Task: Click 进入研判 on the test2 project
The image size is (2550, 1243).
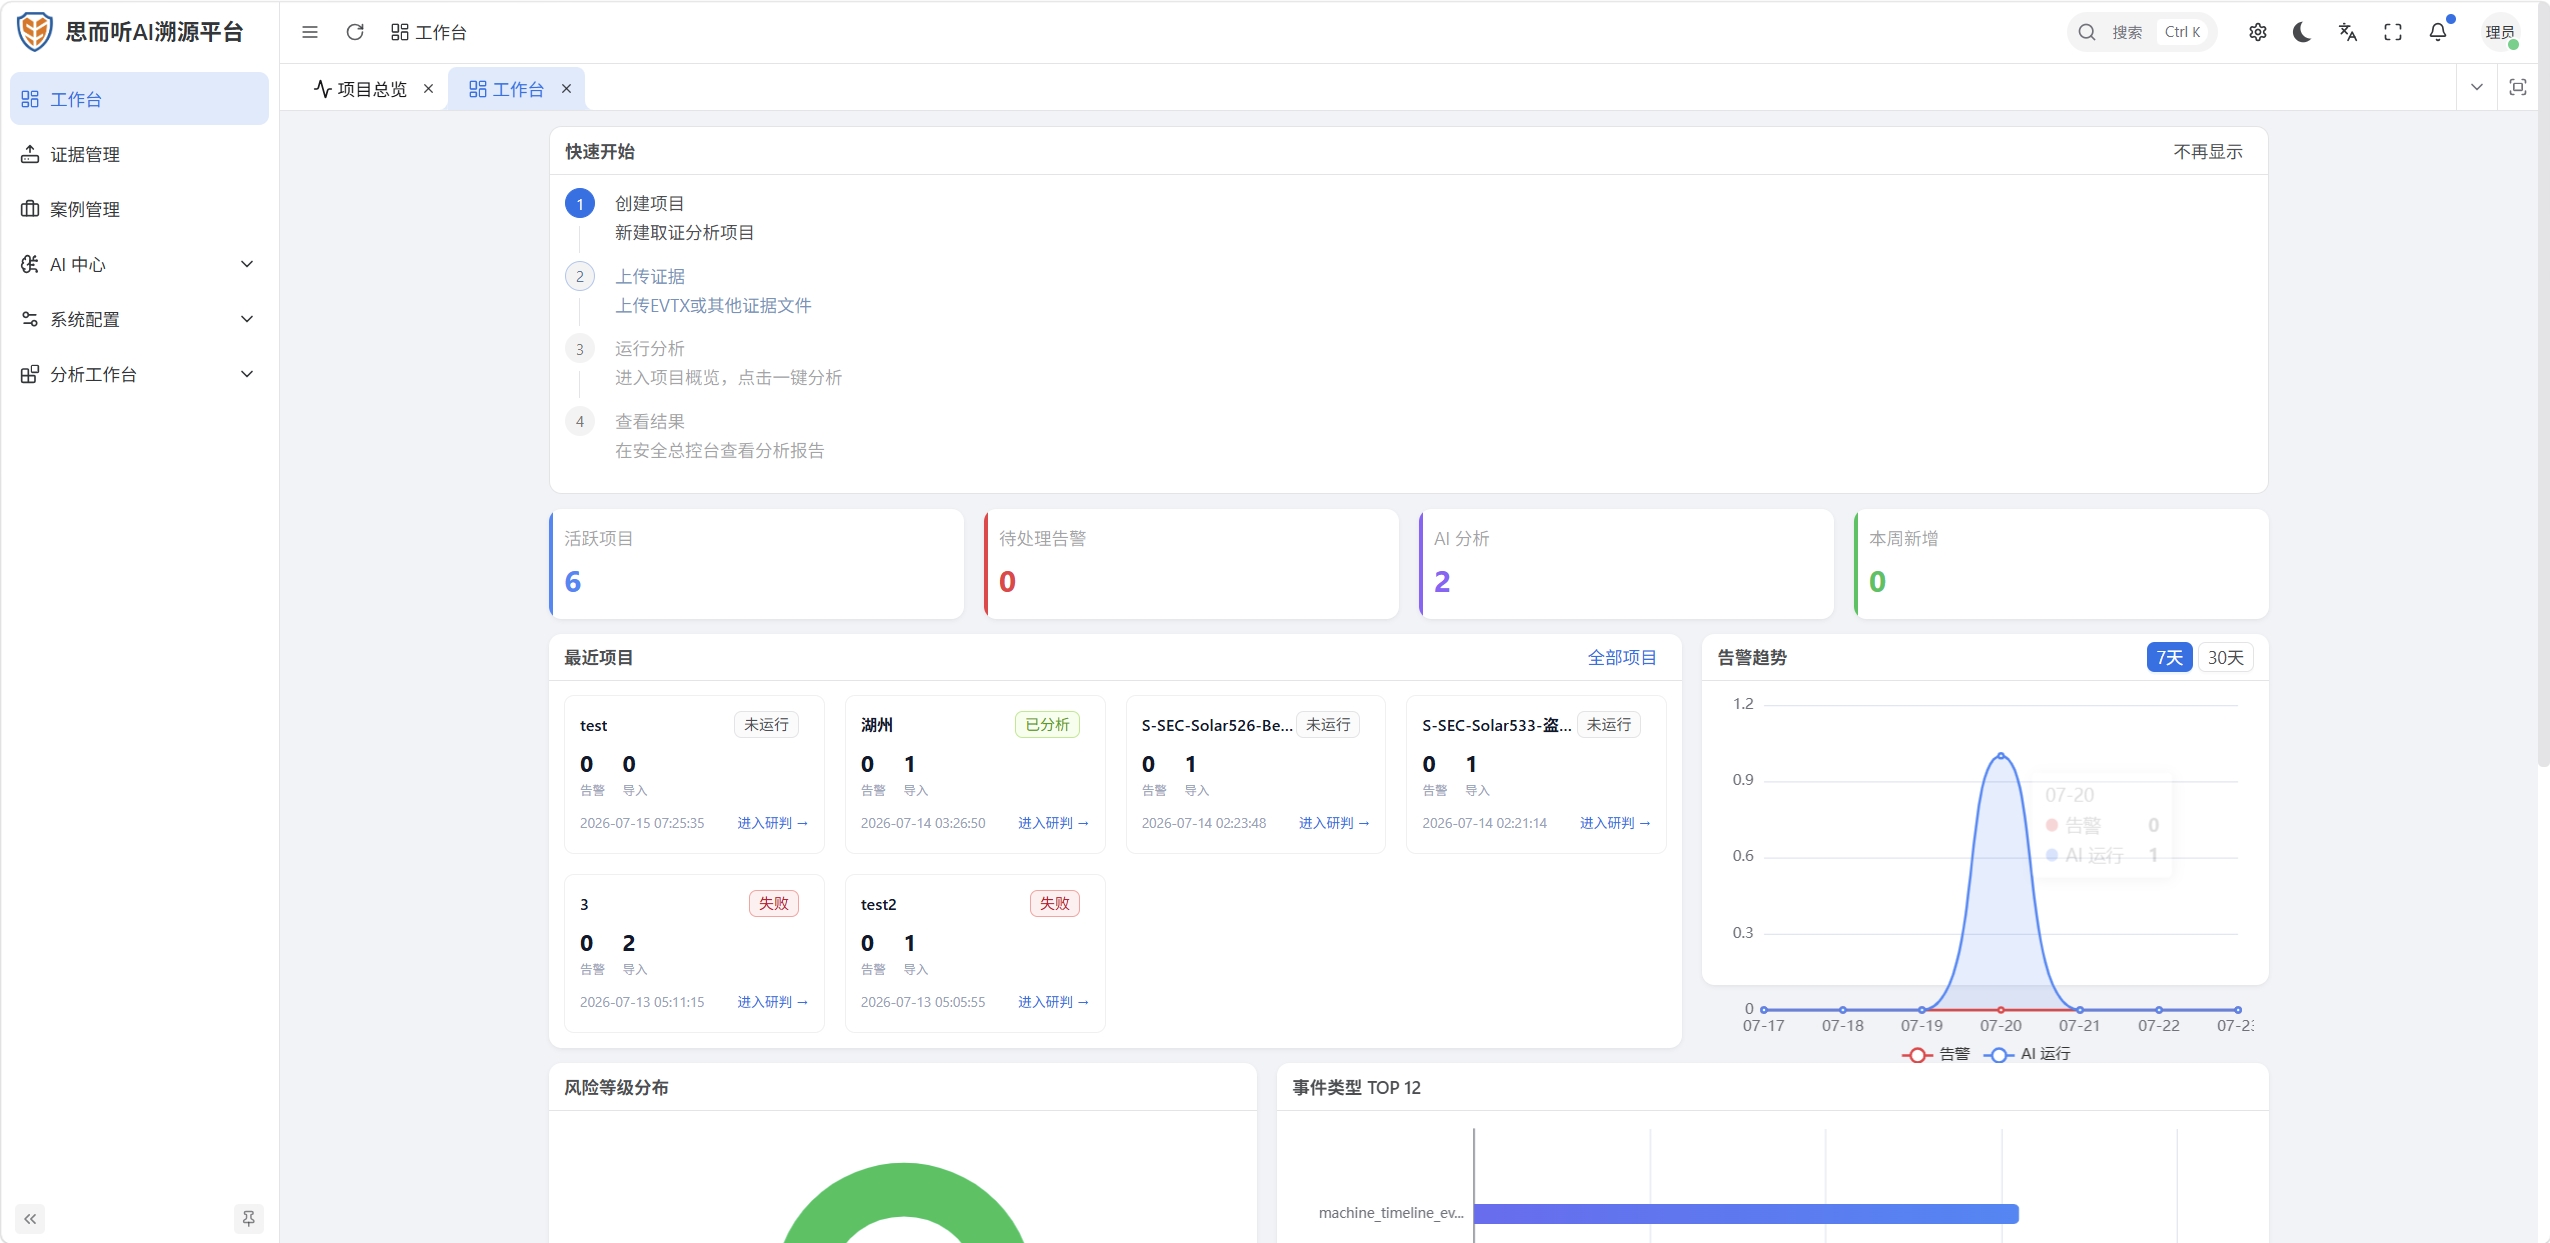Action: tap(1054, 1002)
